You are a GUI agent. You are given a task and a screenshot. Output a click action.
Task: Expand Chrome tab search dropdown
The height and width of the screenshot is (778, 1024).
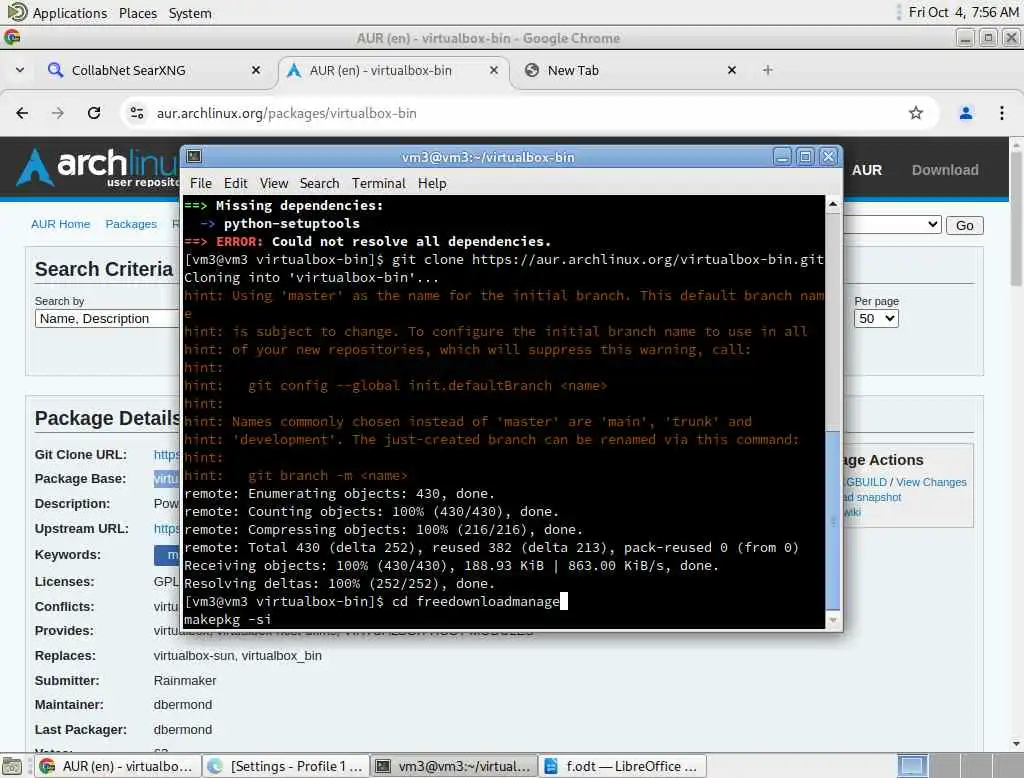20,70
